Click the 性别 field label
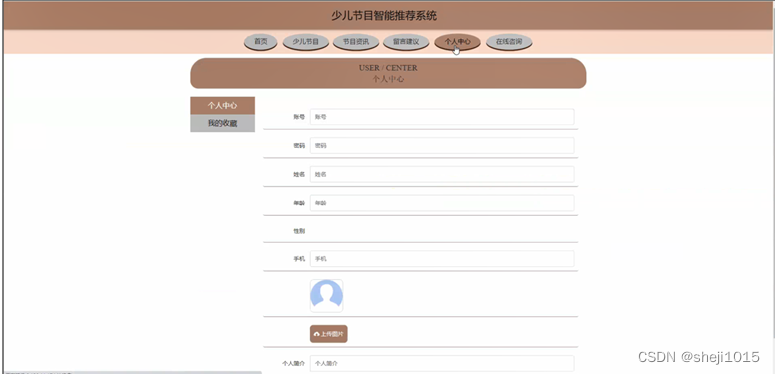Viewport: 775px width, 374px height. [x=299, y=231]
